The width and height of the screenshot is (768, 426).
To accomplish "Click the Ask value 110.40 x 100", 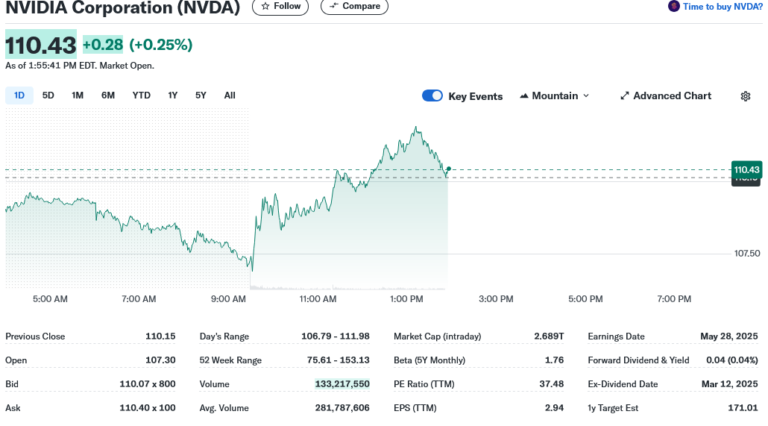I will pos(147,408).
